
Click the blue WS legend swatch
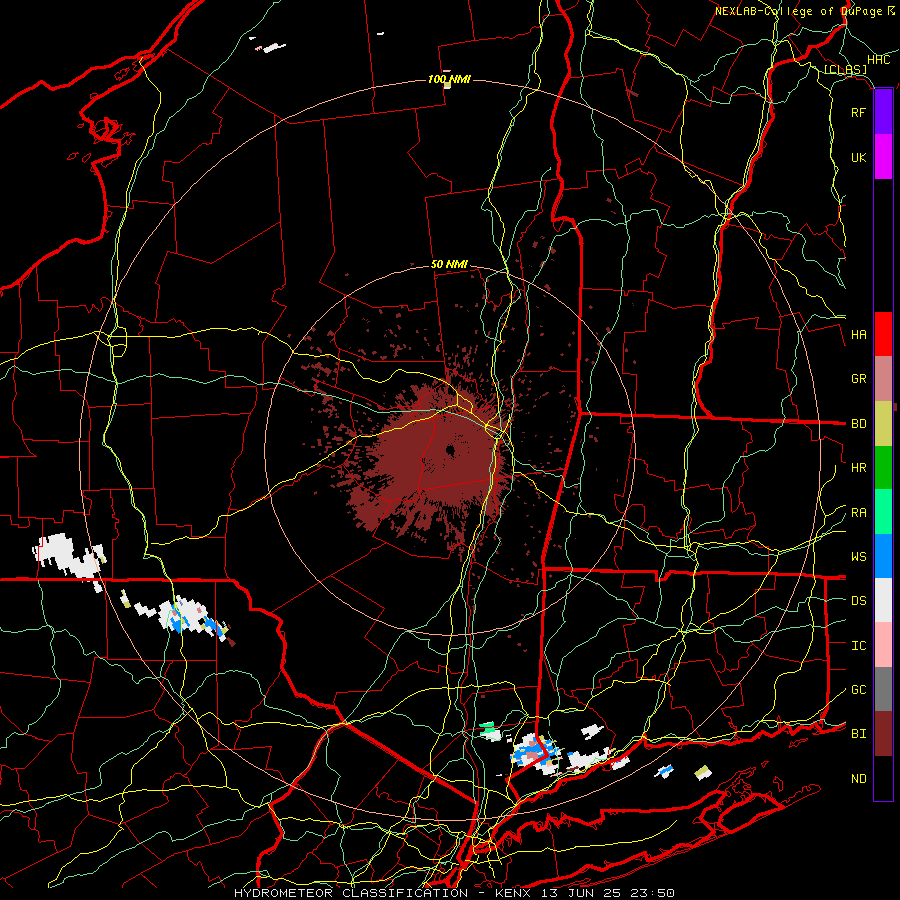tap(883, 556)
